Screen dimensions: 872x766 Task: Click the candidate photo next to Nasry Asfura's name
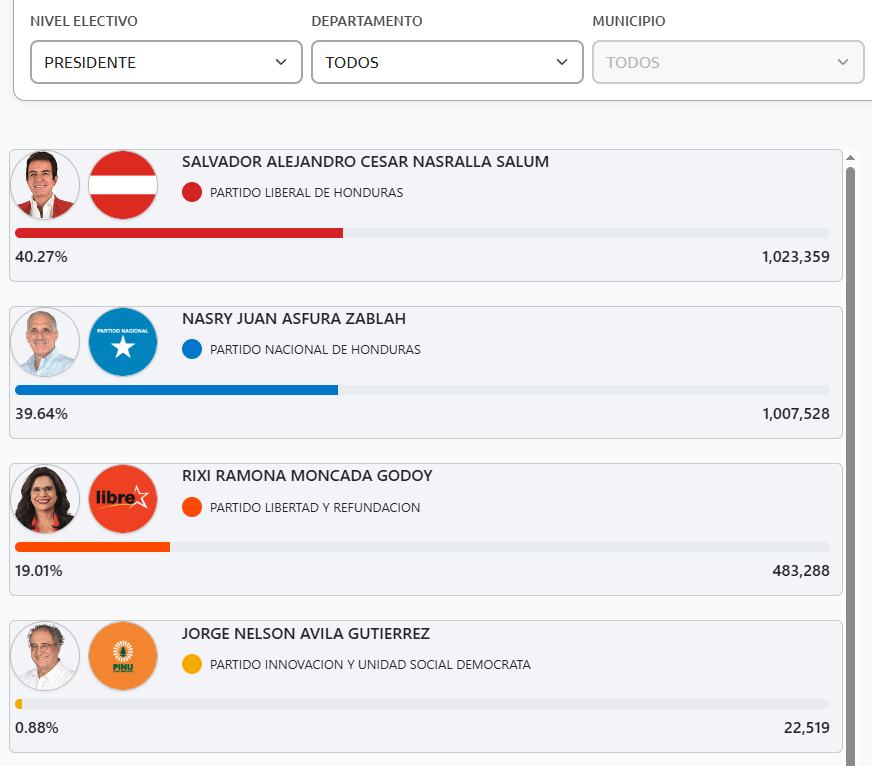46,342
